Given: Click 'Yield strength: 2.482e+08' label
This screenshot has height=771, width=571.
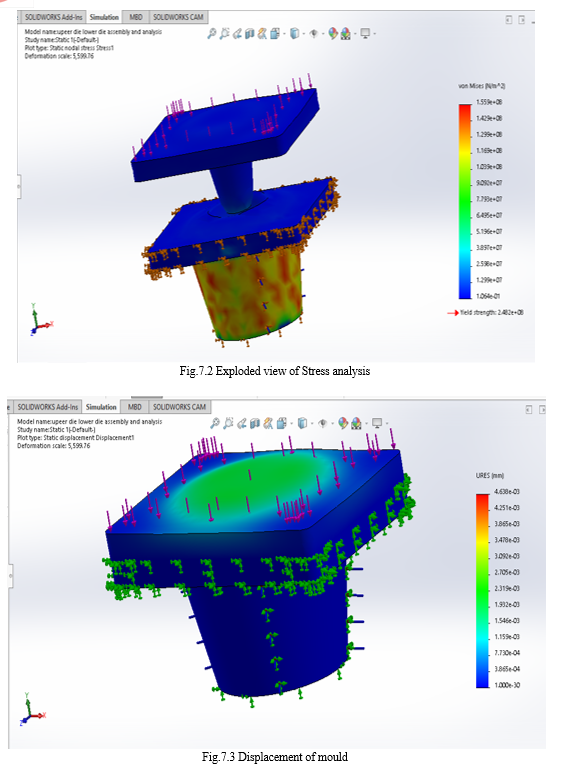Looking at the screenshot, I should pos(491,313).
